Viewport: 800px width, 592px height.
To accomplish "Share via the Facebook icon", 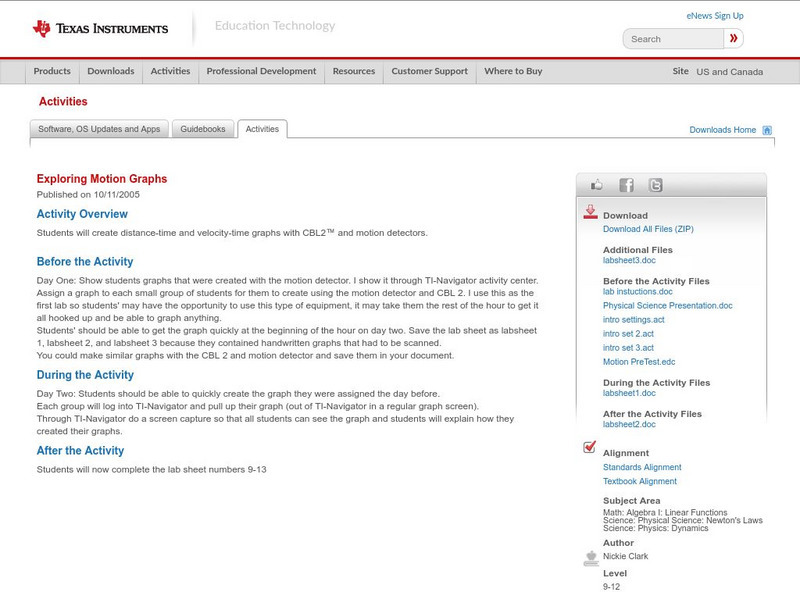I will [626, 185].
